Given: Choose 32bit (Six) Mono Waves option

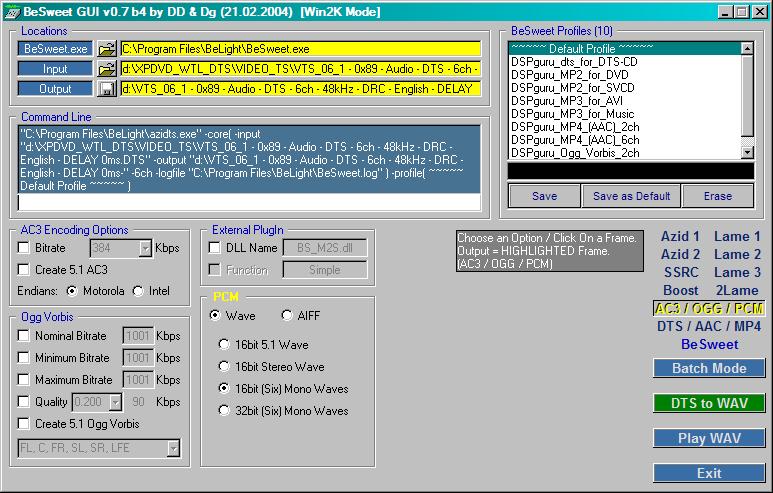Looking at the screenshot, I should point(224,411).
